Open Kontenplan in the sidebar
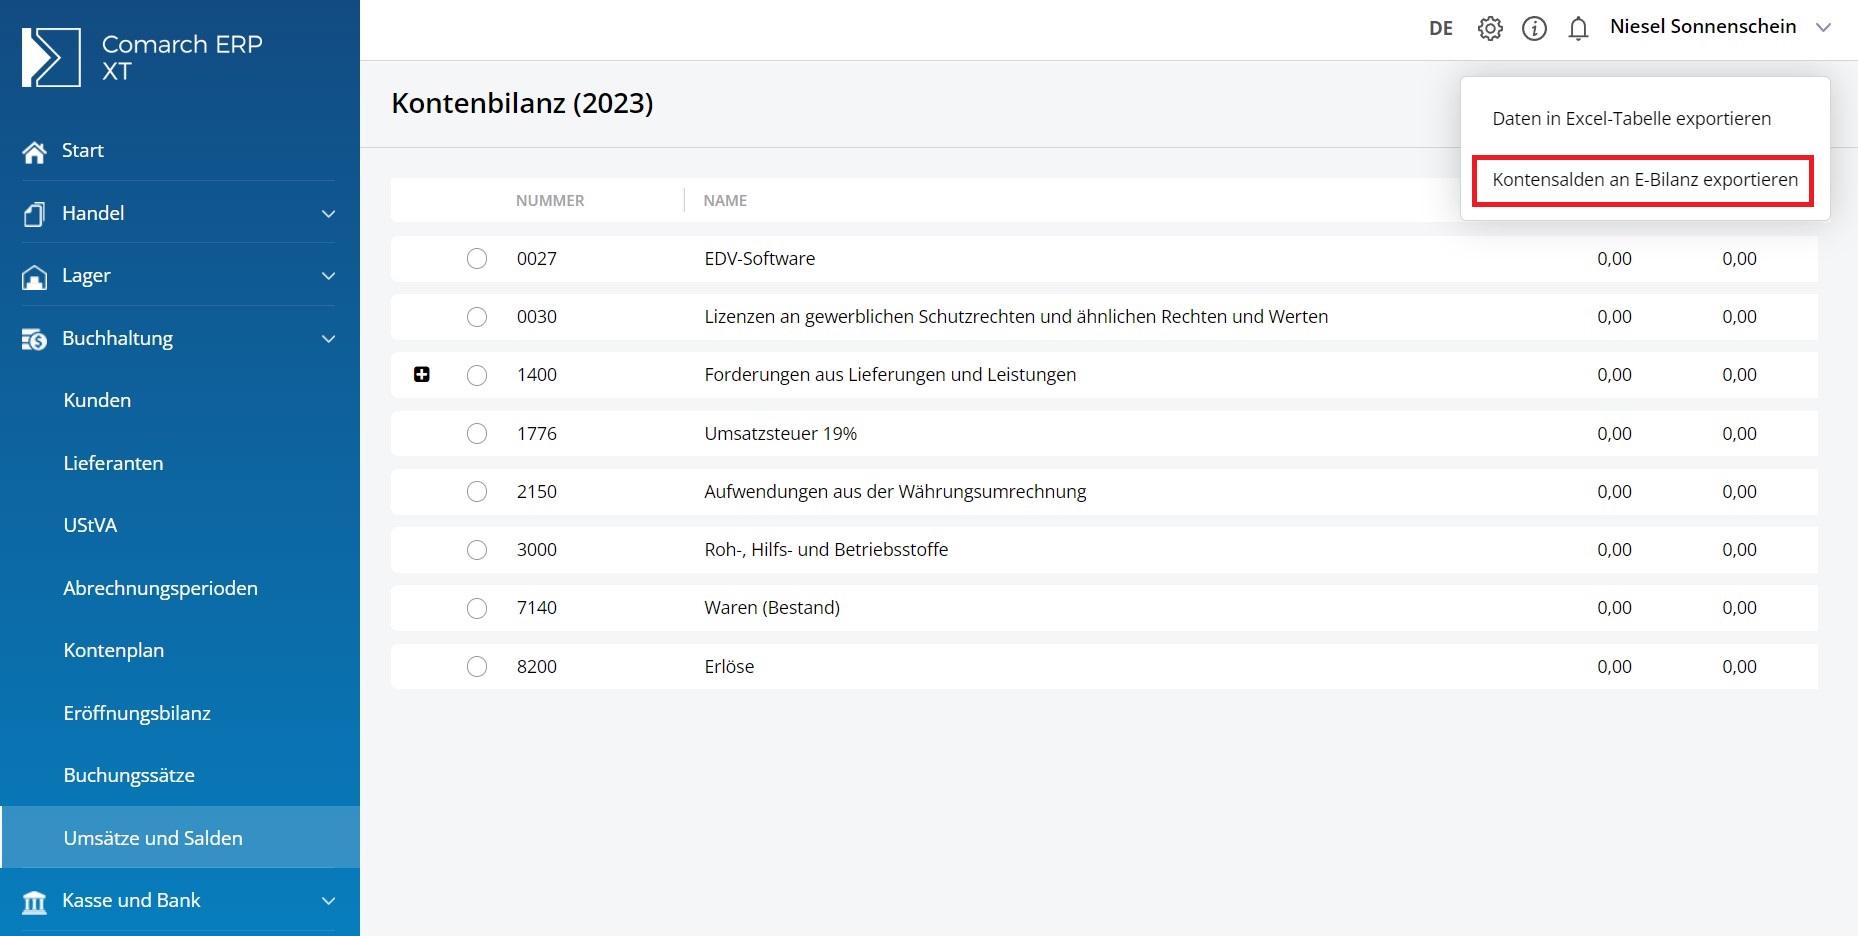Viewport: 1858px width, 936px height. tap(113, 650)
